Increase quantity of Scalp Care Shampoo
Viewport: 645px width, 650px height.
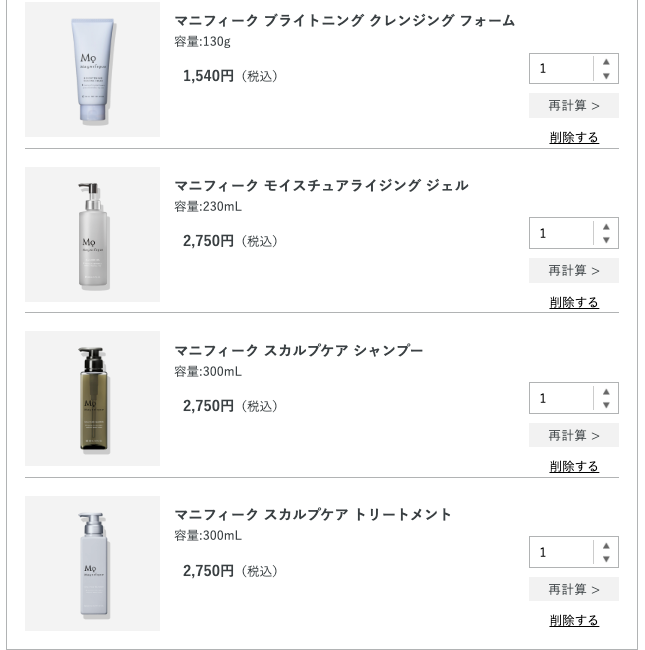(606, 392)
